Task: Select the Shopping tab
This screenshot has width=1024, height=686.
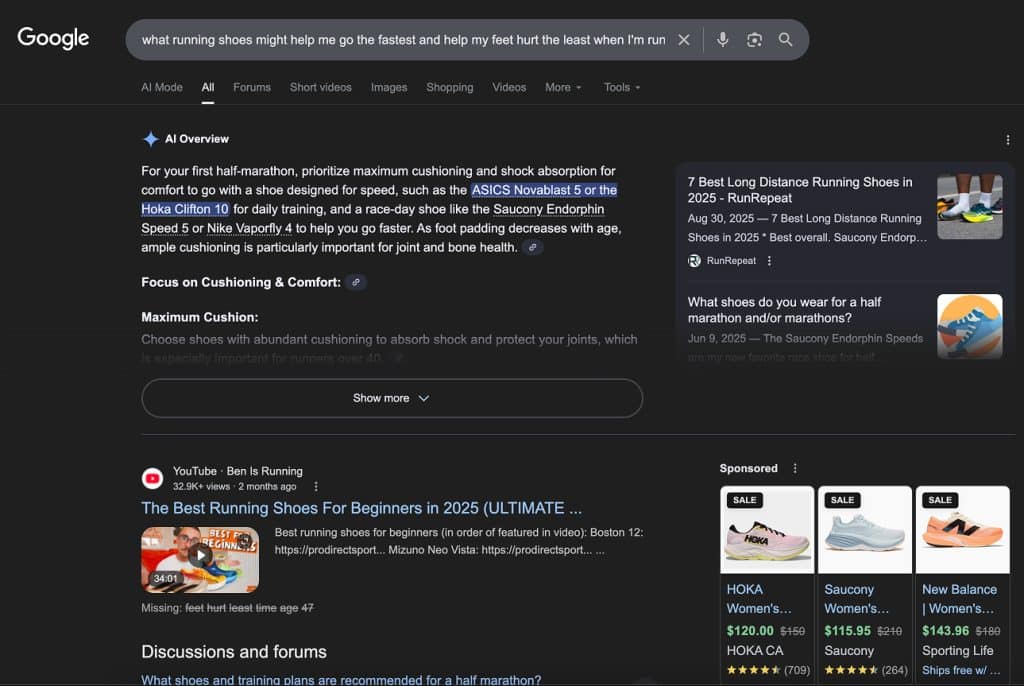Action: pyautogui.click(x=449, y=87)
